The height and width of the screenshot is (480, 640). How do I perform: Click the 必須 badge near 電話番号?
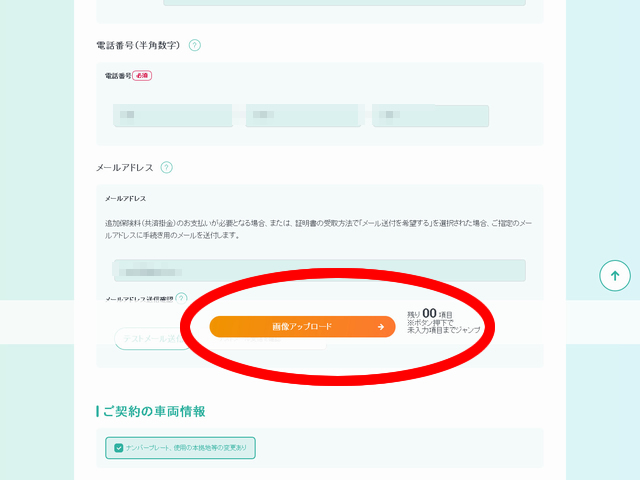tap(142, 75)
